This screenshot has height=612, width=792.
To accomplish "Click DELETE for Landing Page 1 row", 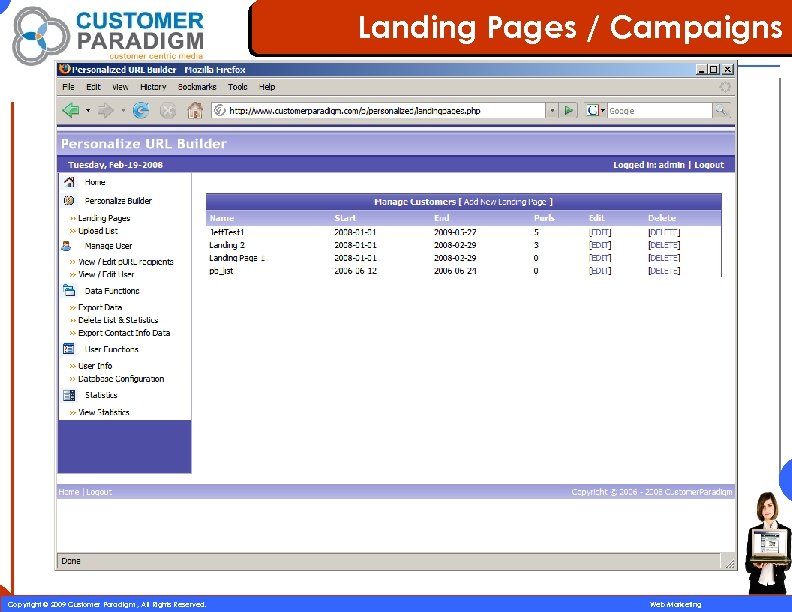I will coord(664,258).
